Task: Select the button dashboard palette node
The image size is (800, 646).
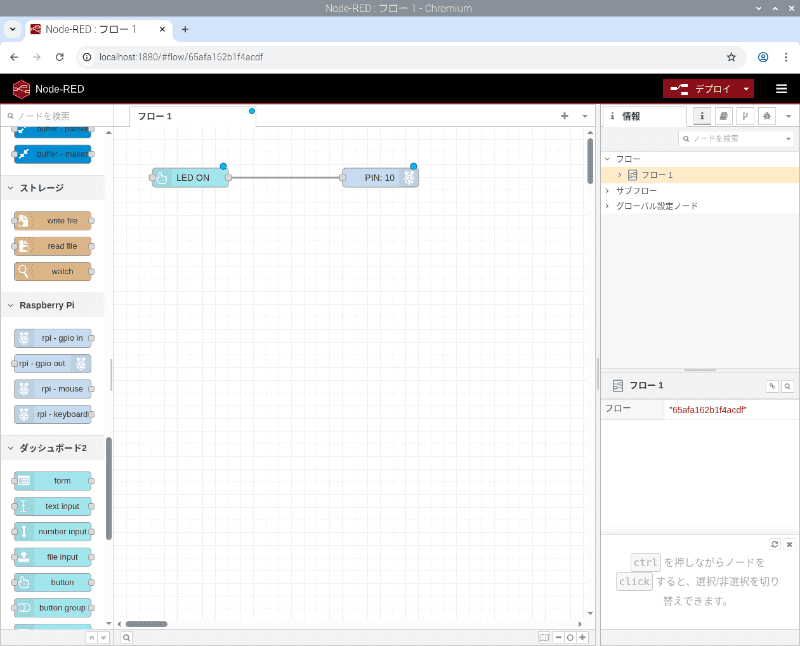Action: click(x=53, y=582)
